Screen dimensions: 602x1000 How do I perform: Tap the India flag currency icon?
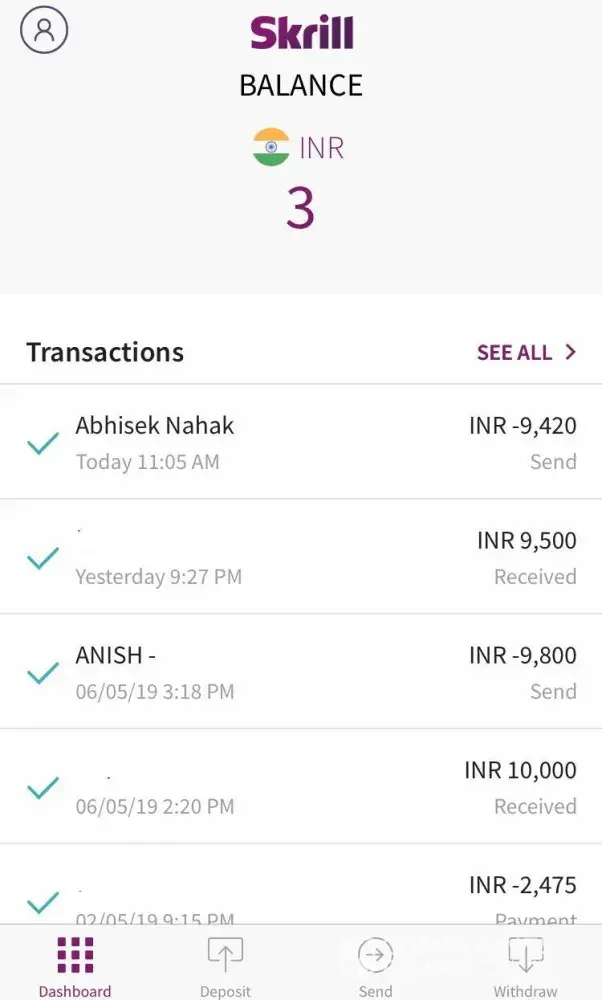click(271, 148)
